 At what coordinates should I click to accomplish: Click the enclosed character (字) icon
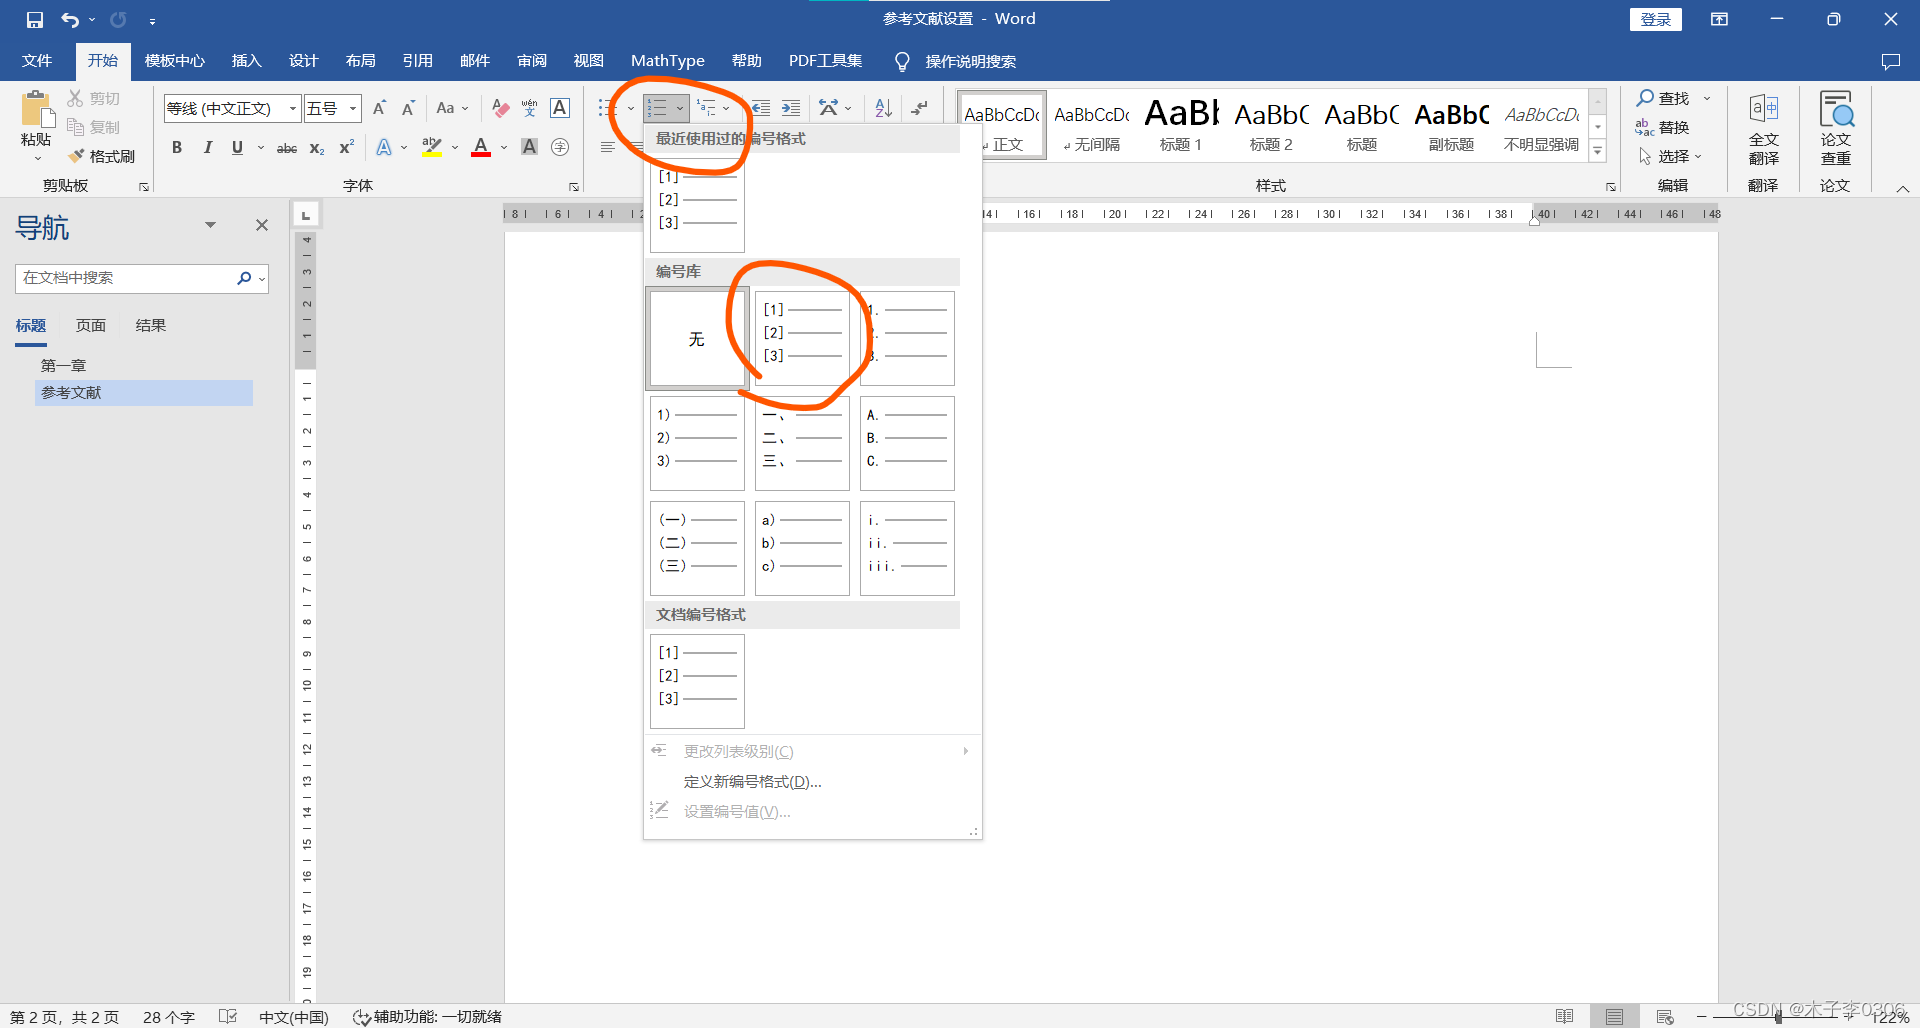click(560, 147)
